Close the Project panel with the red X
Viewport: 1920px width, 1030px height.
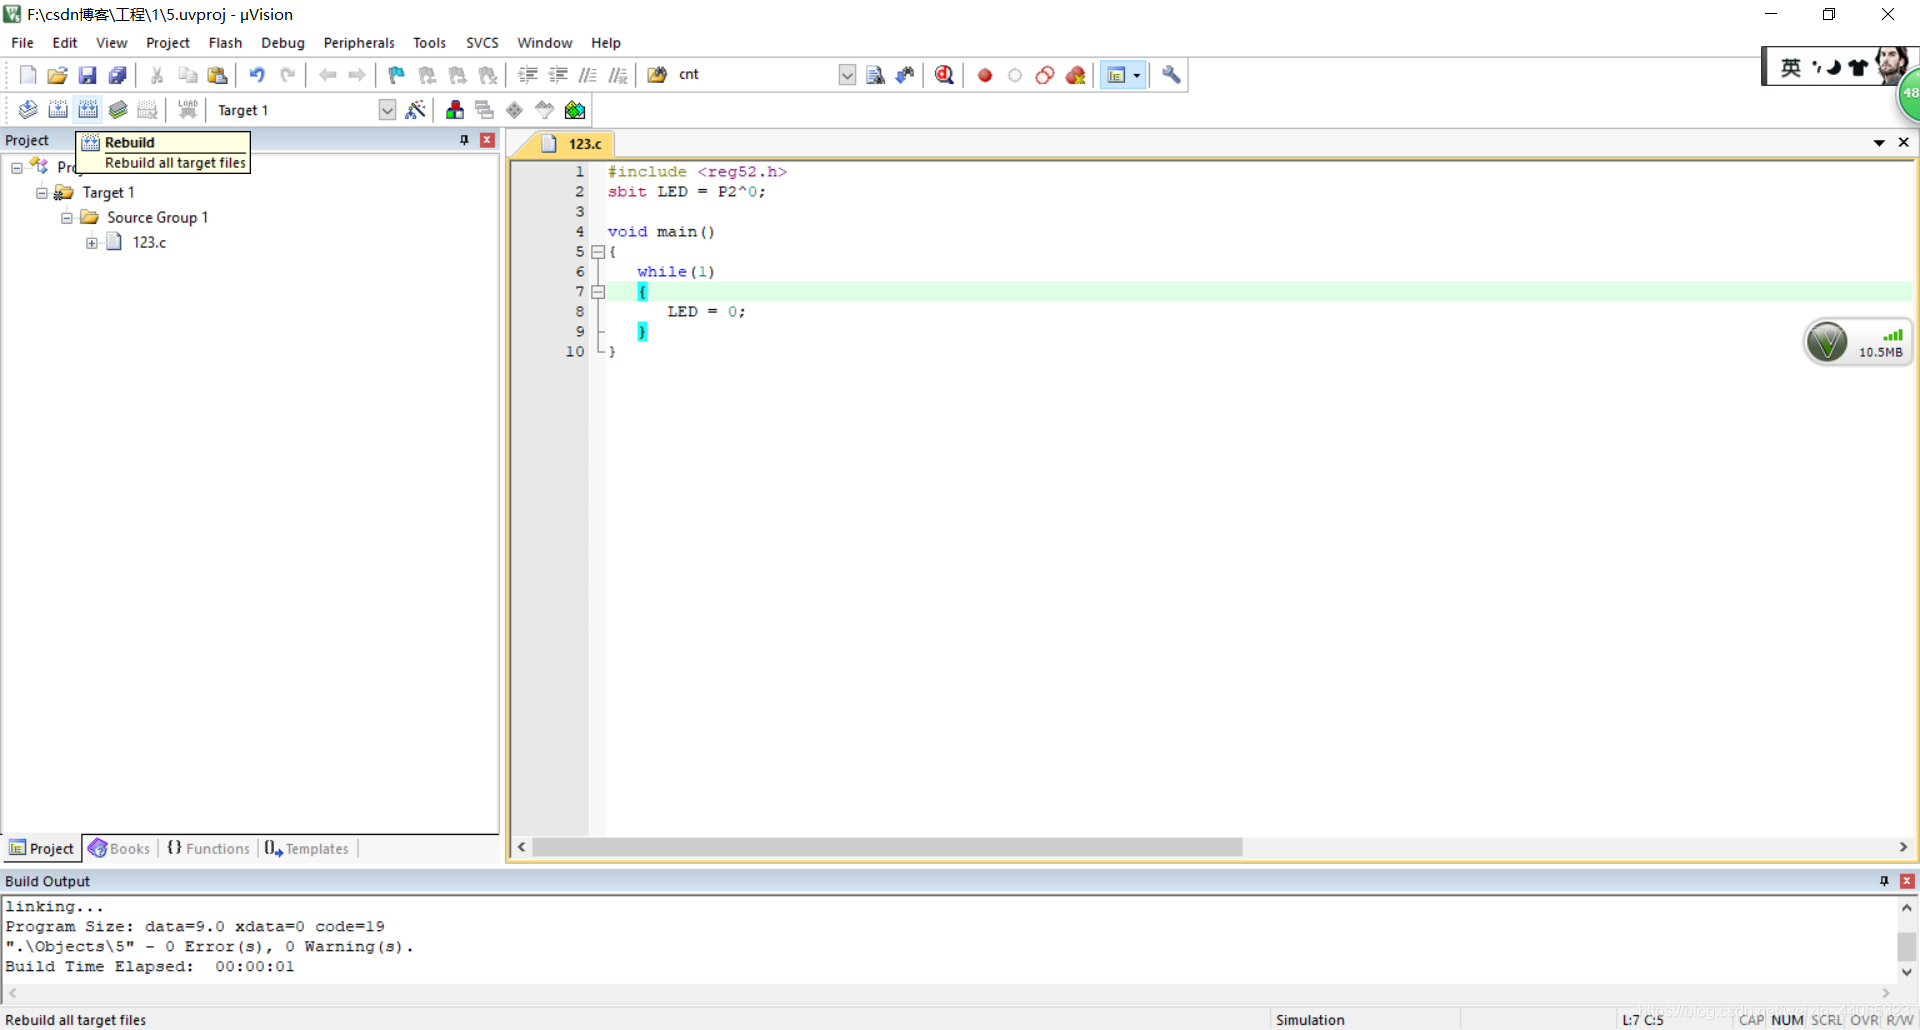487,140
